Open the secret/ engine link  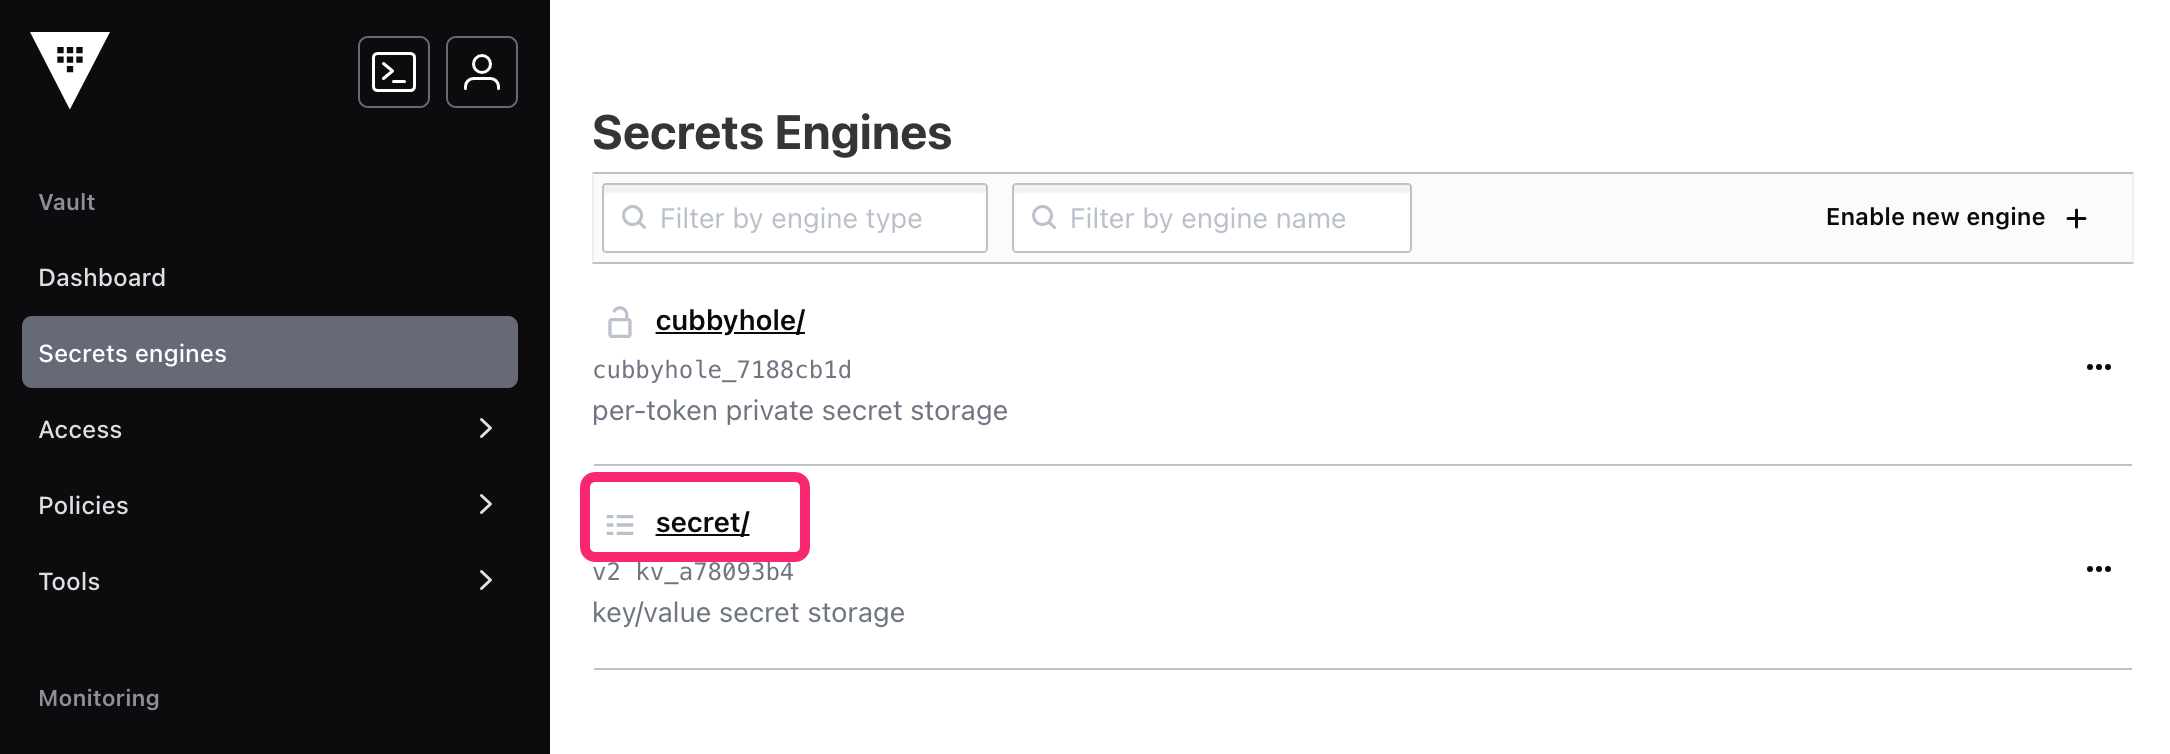click(x=702, y=522)
